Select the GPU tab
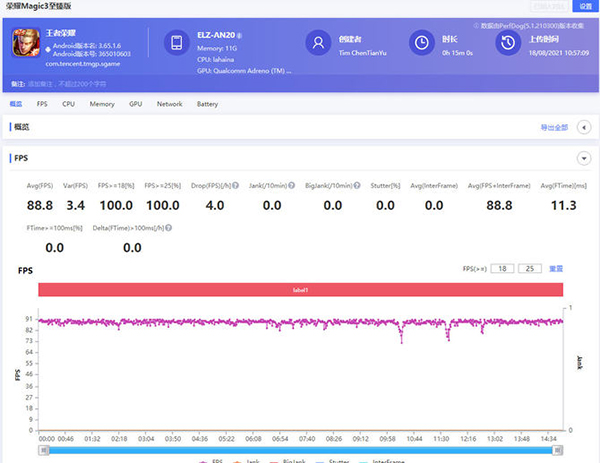Viewport: 600px width, 463px height. point(135,104)
